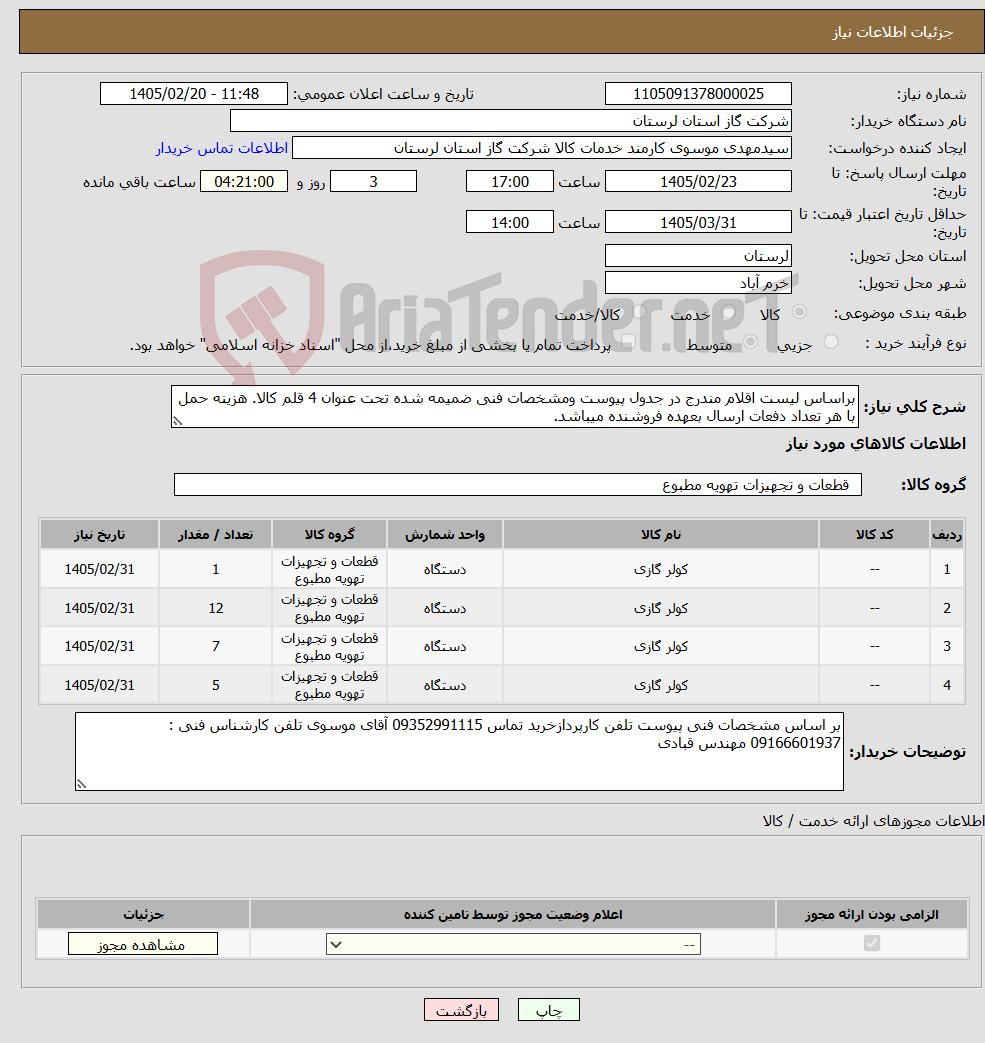
Task: Click the price validity date 1405/03/31
Action: coord(698,222)
